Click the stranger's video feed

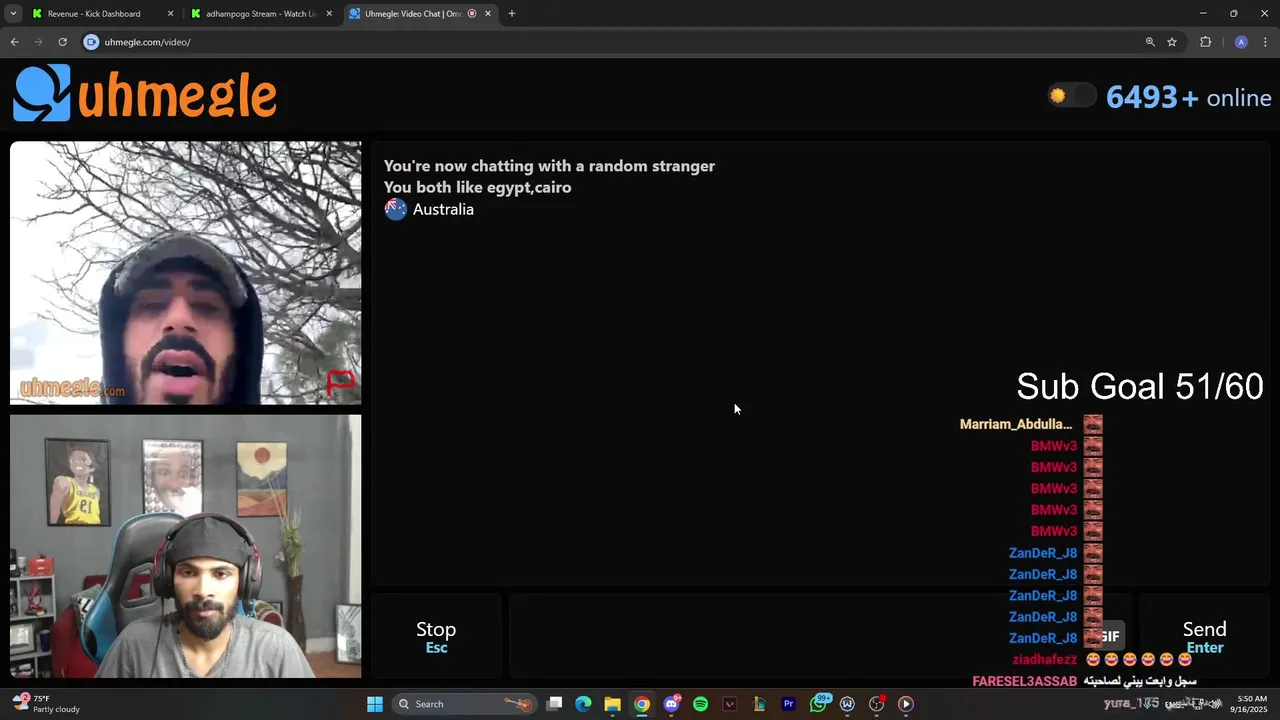pos(186,273)
